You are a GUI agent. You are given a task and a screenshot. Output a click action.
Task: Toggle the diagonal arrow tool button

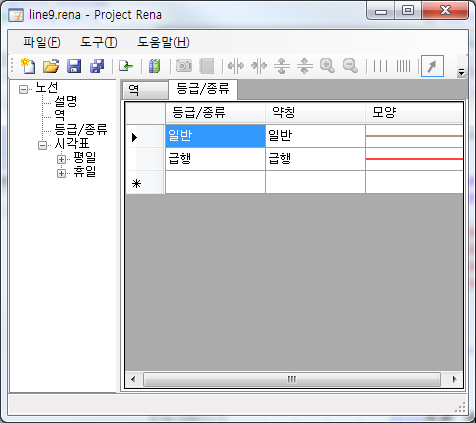point(432,66)
